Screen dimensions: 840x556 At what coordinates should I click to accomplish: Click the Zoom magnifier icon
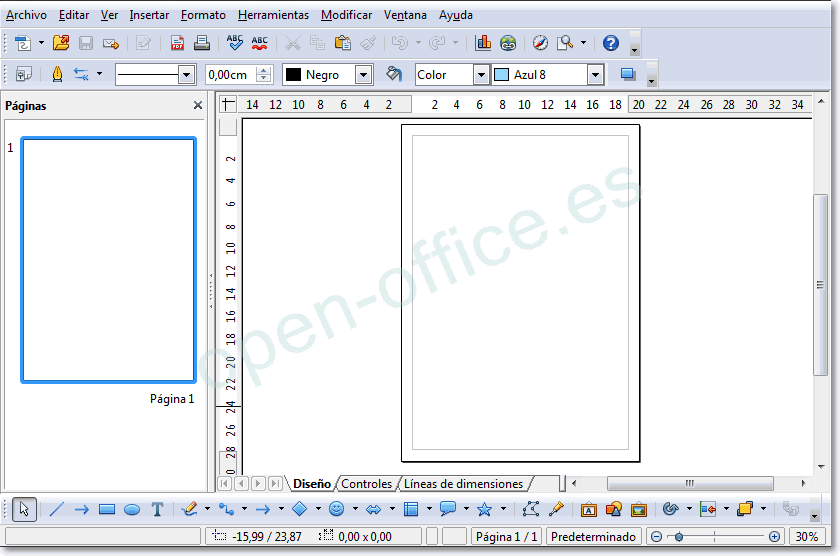tap(565, 43)
